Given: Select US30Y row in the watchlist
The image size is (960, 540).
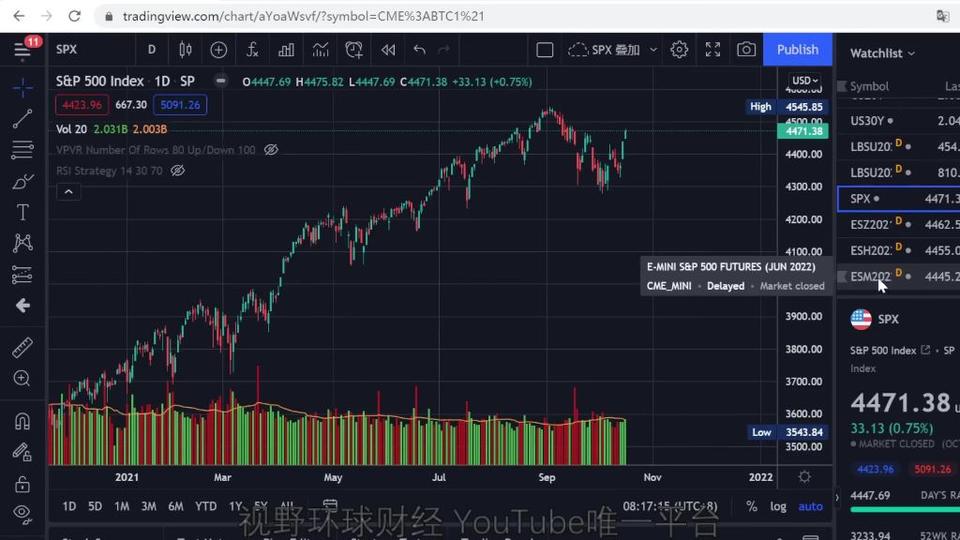Looking at the screenshot, I should [898, 121].
